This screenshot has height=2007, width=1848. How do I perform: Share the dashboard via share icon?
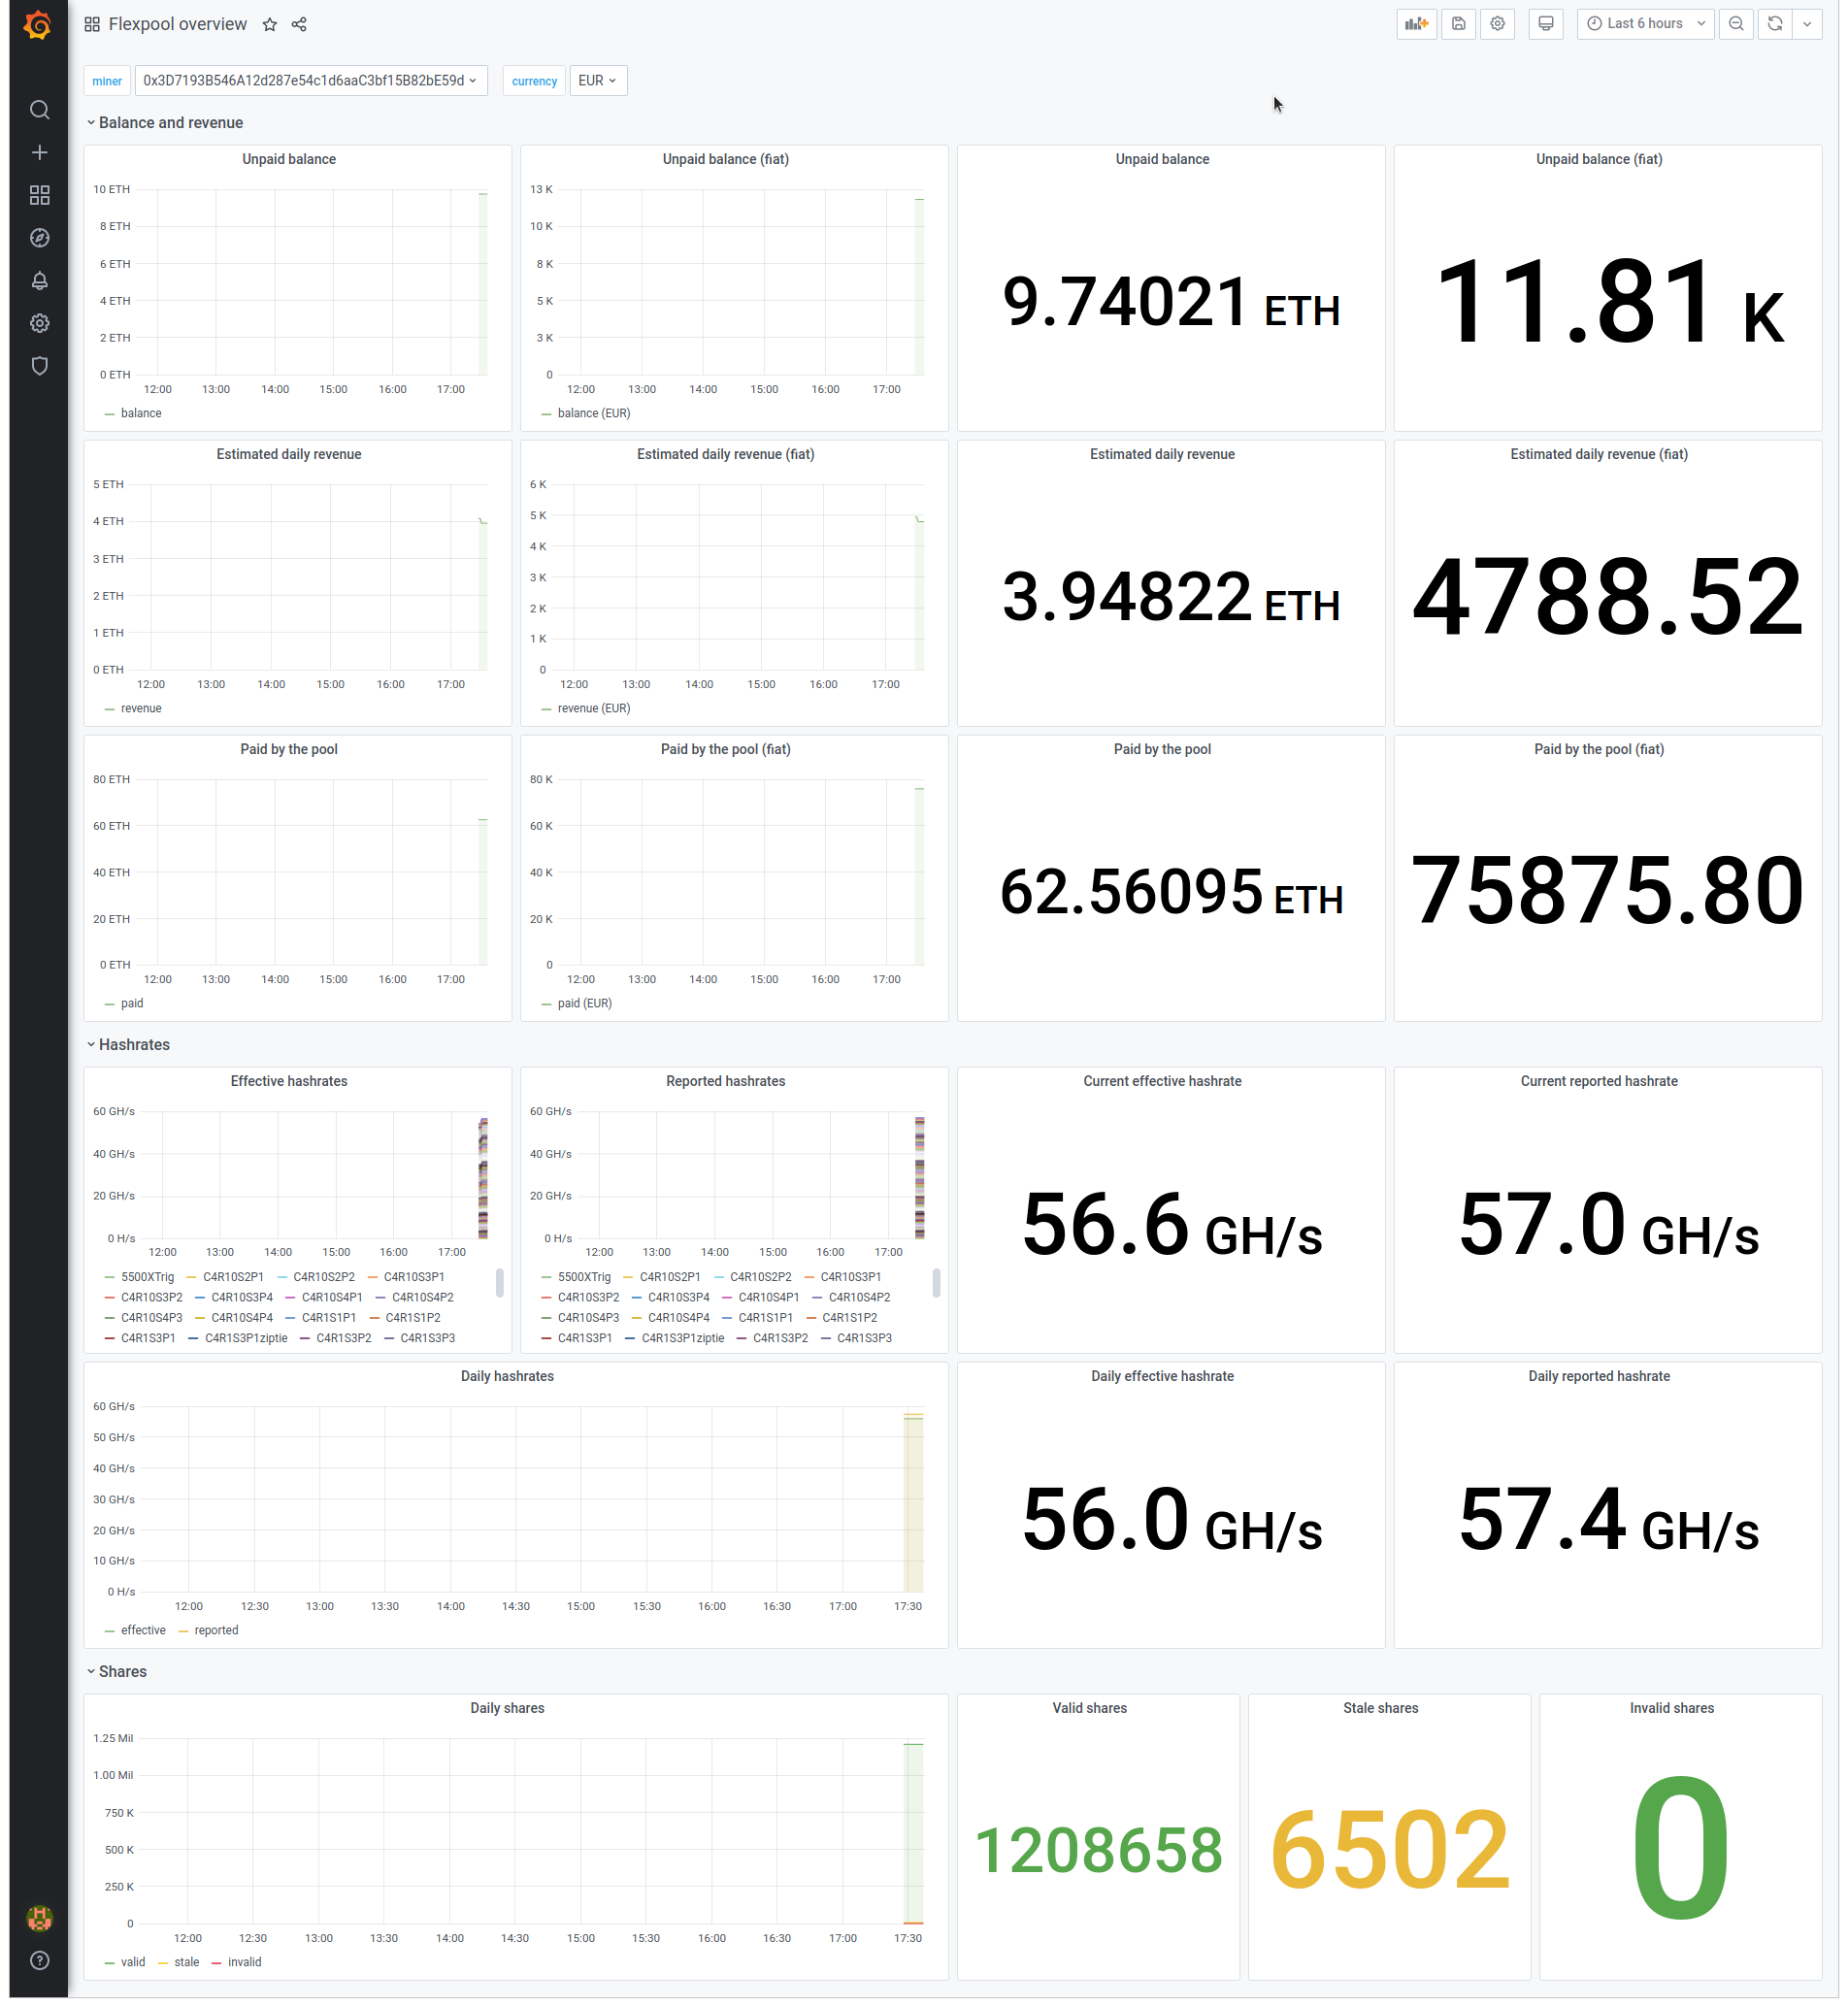tap(300, 25)
